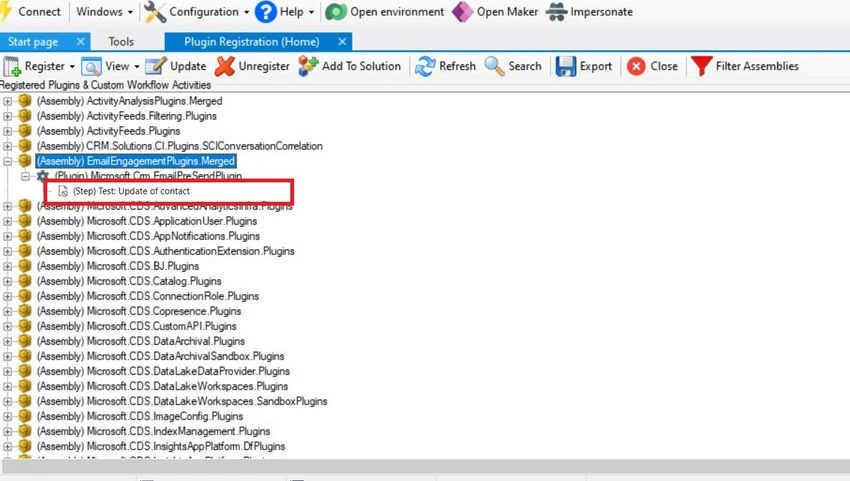This screenshot has height=481, width=850.
Task: Click the assembly icon of ActivityAnalysisPlugins.Merged
Action: coord(24,100)
